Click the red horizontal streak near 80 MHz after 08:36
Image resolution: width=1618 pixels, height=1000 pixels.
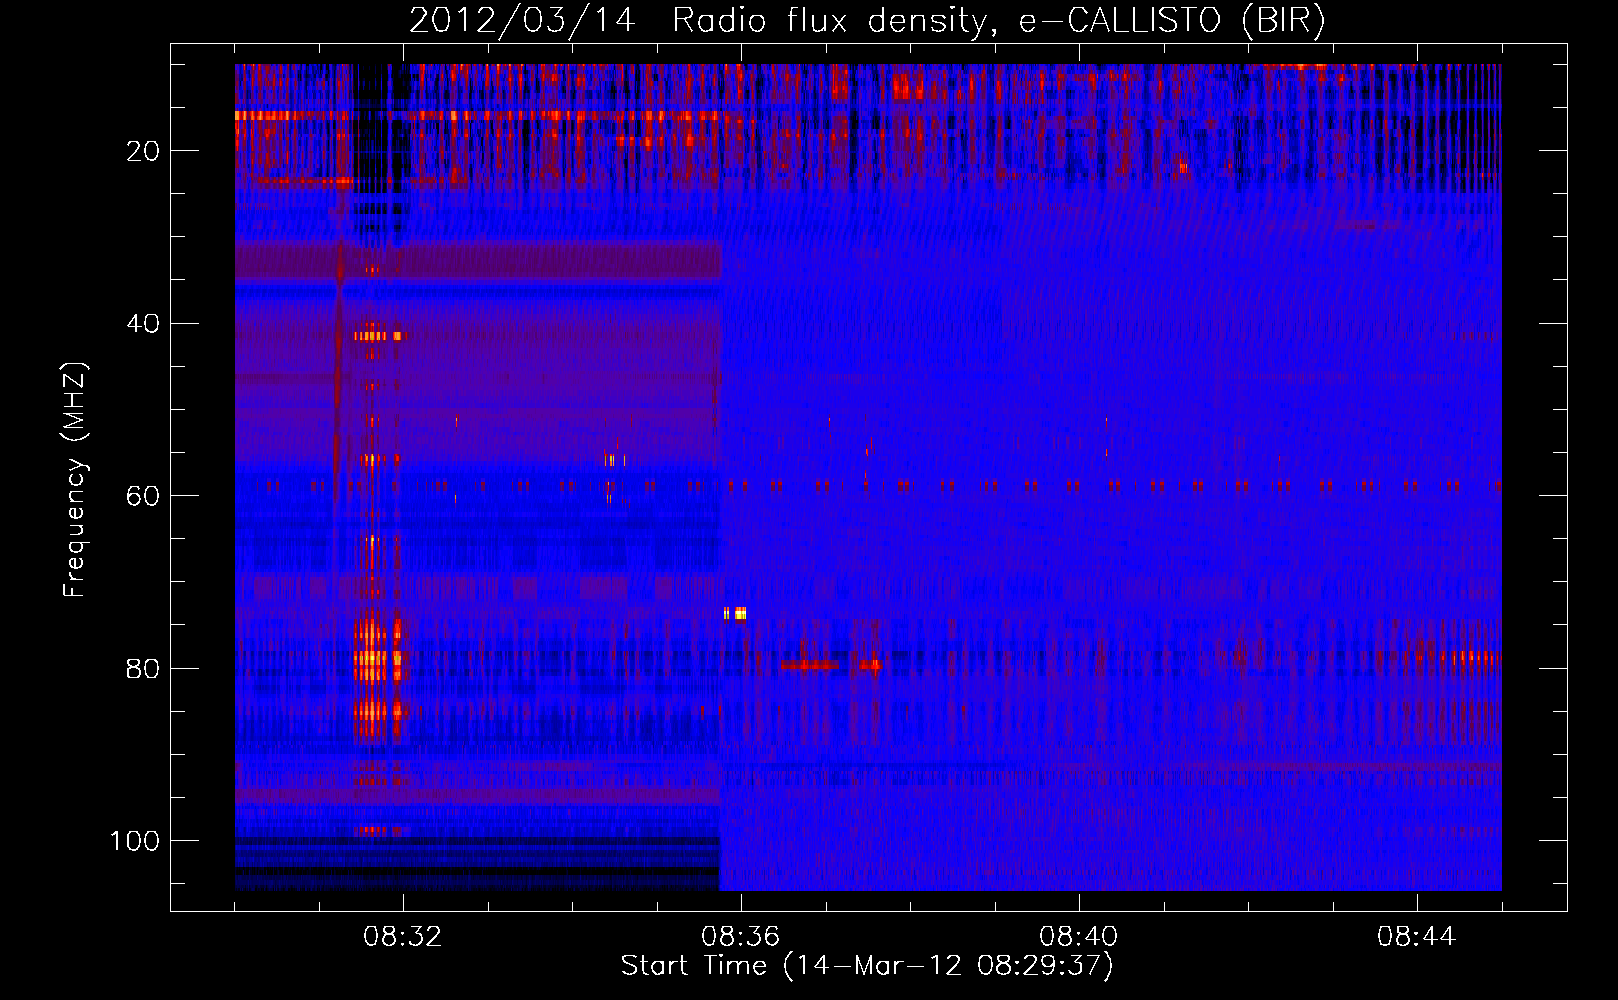810,665
